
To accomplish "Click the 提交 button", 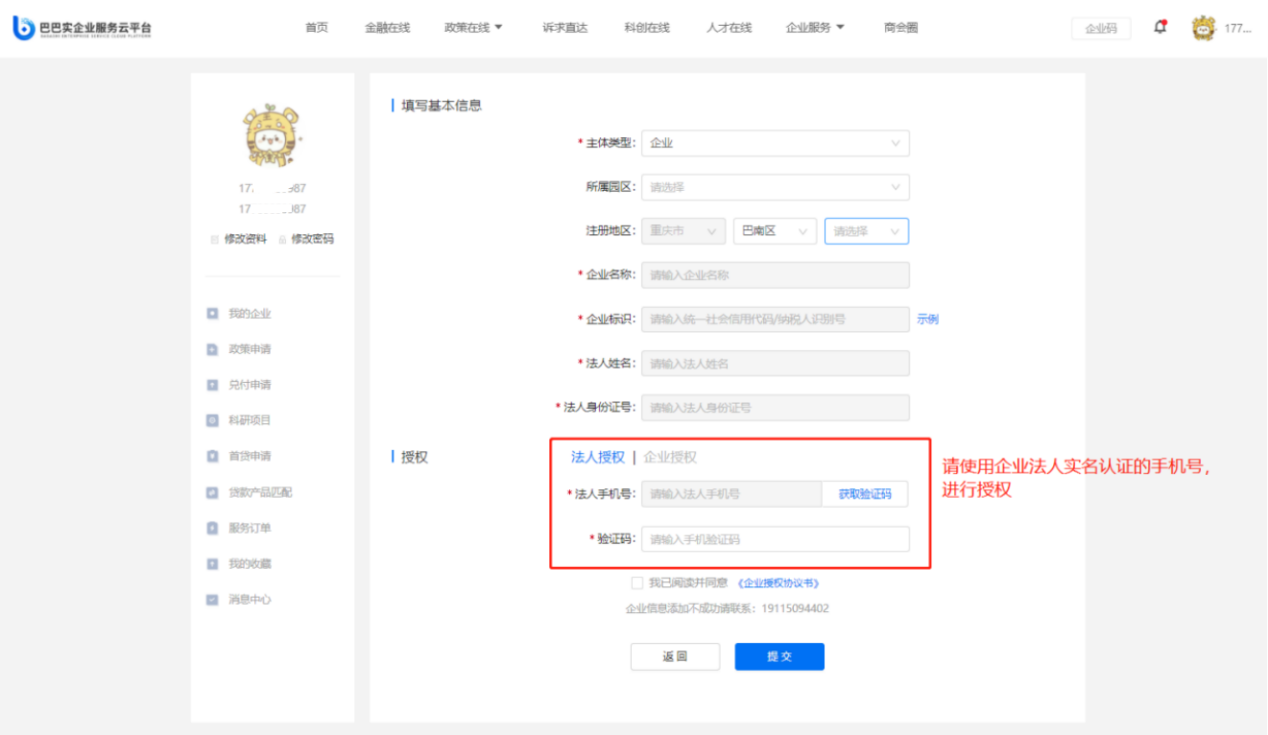I will pyautogui.click(x=779, y=657).
